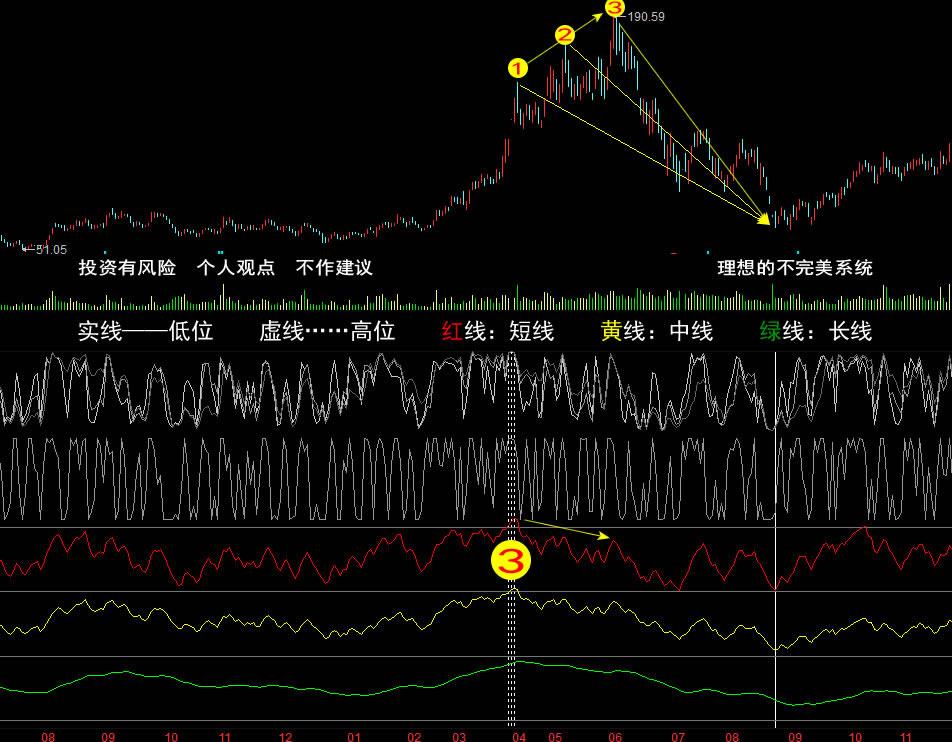Screen dimensions: 952x742
Task: Select month 07 on the time axis
Action: coord(678,737)
